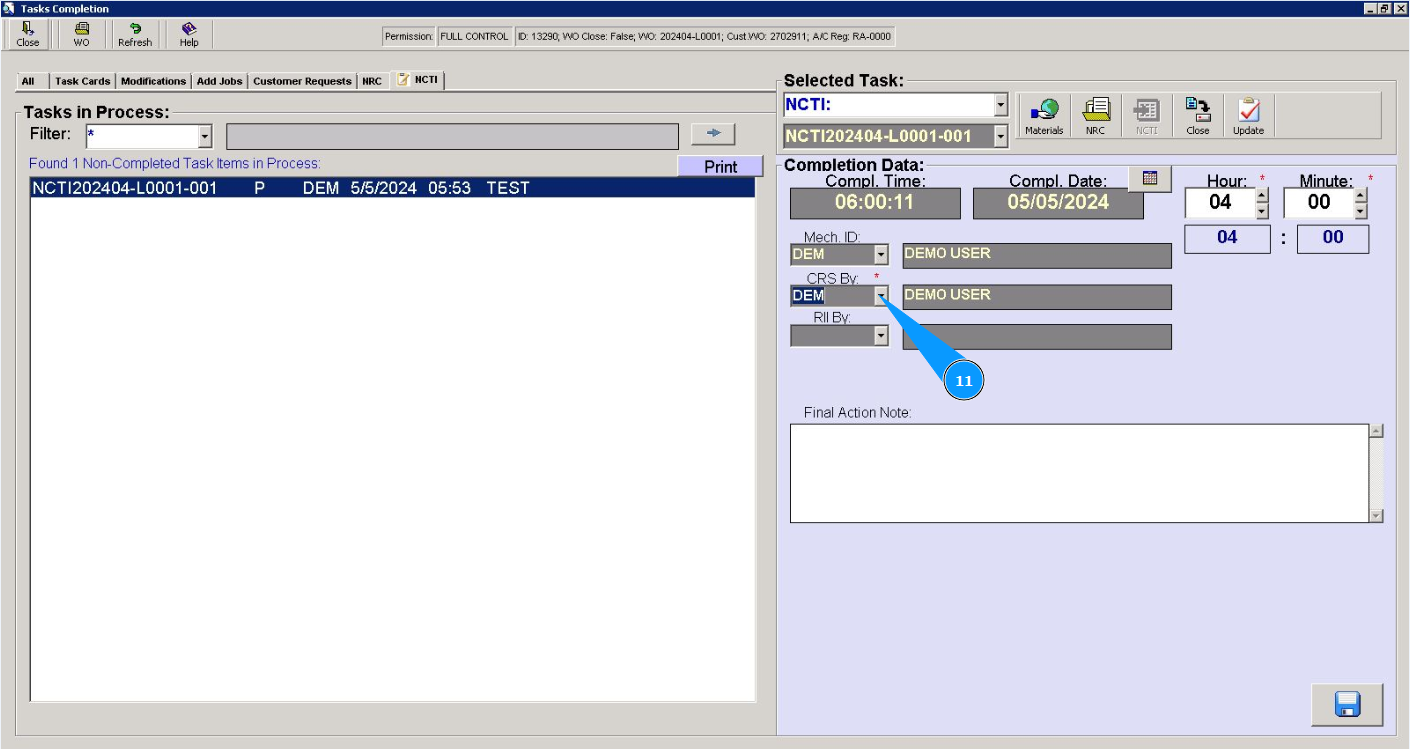
Task: Expand the NCTI: task type dropdown
Action: [1001, 105]
